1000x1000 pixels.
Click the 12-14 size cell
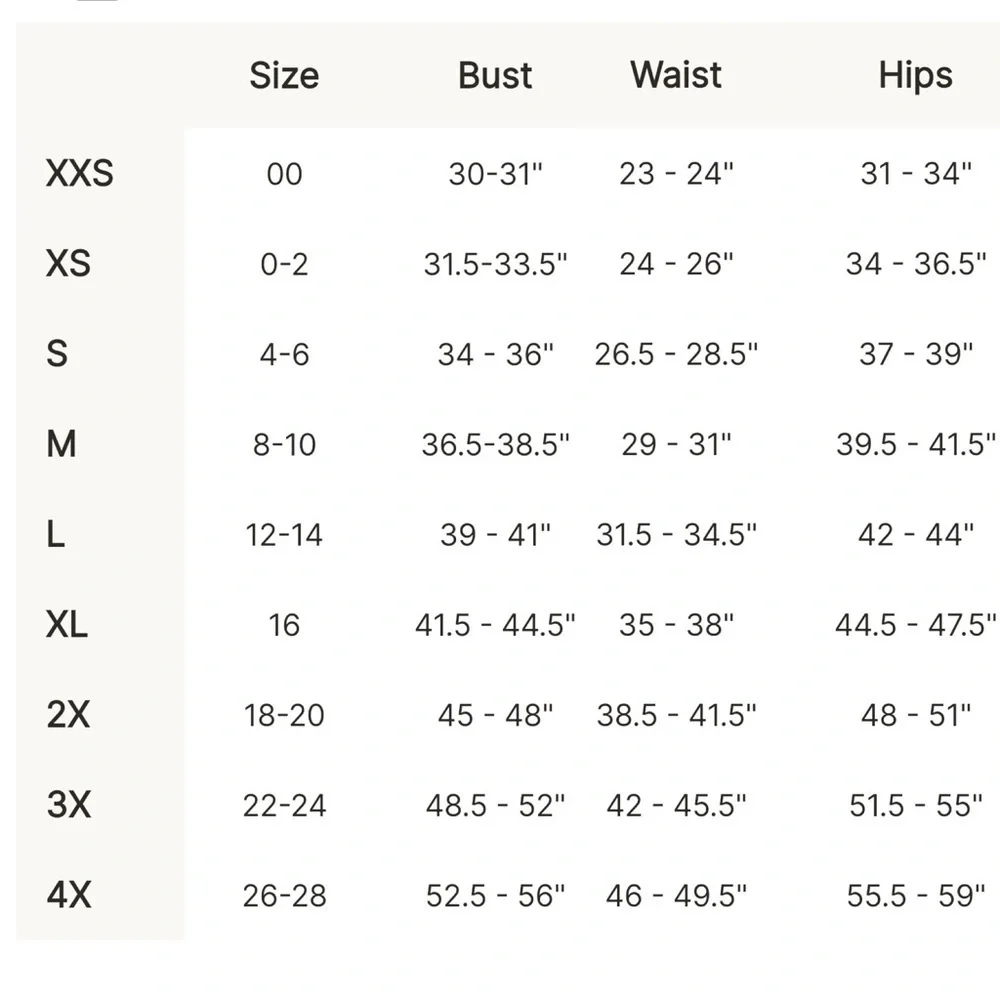tap(284, 535)
